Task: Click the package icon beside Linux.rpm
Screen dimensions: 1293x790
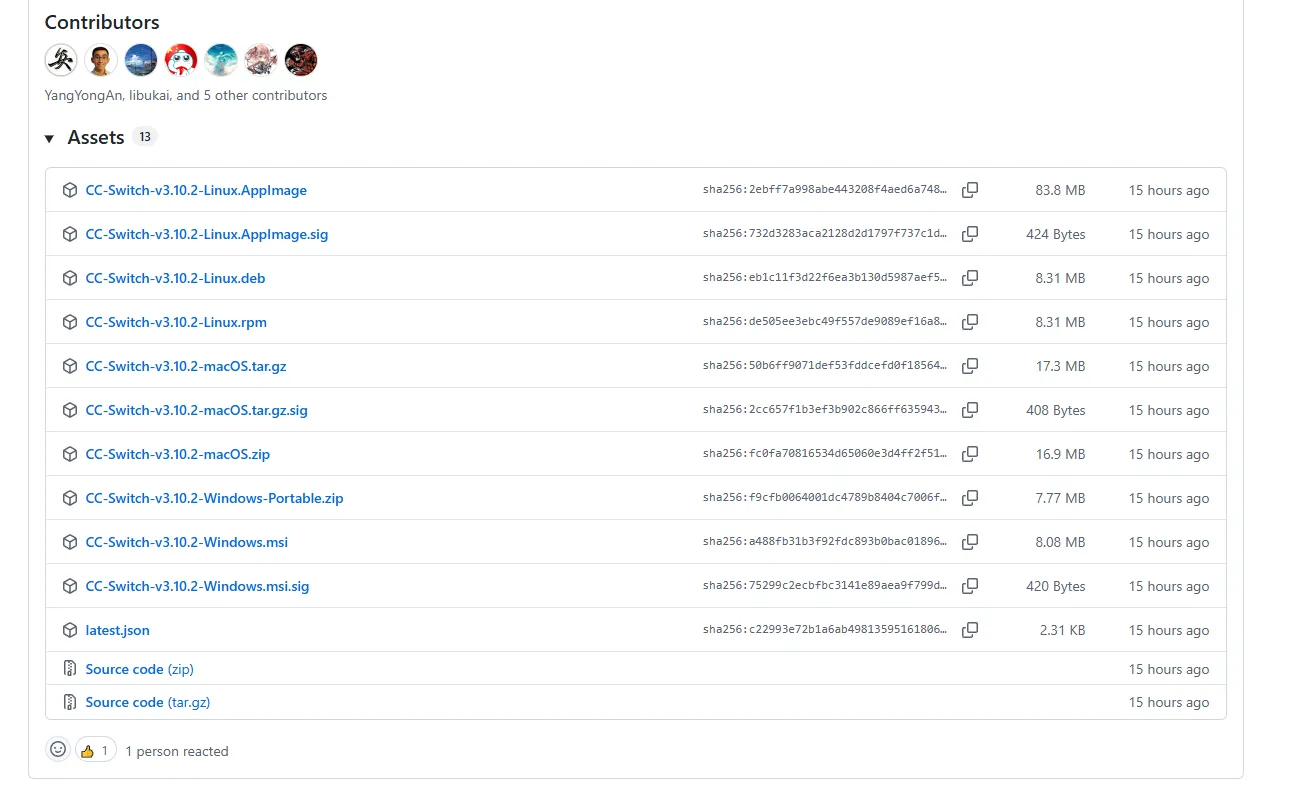Action: coord(70,322)
